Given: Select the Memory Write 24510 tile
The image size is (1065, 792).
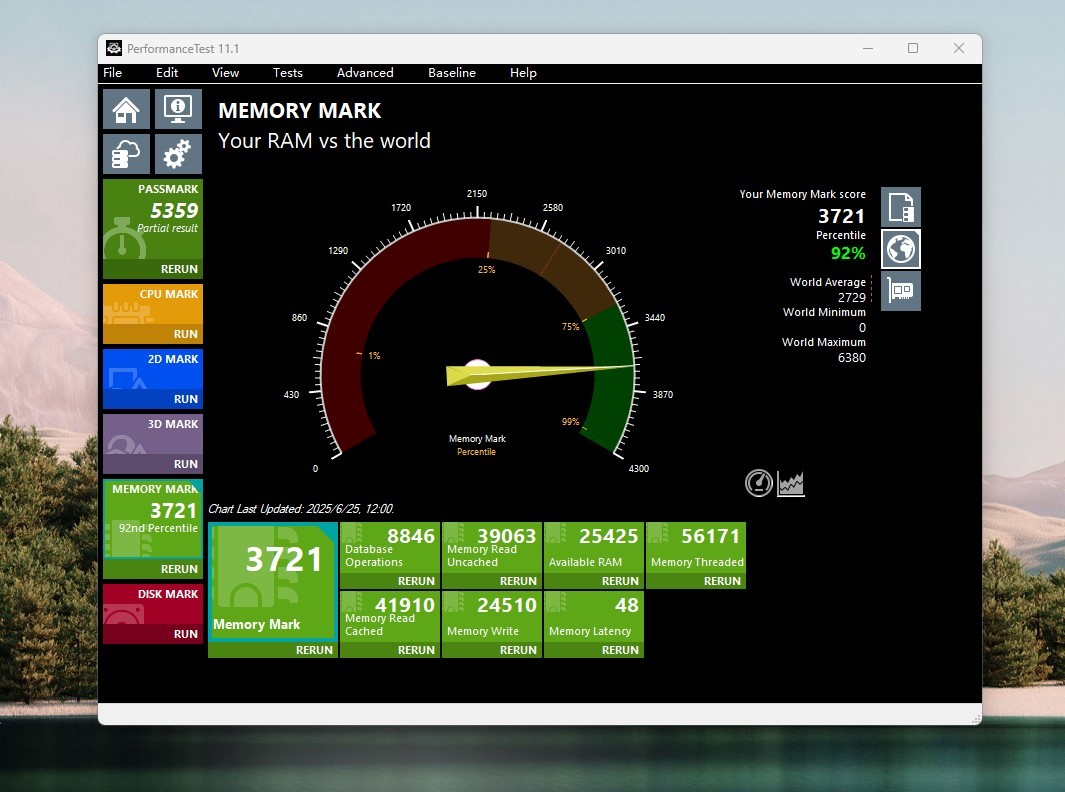Looking at the screenshot, I should tap(492, 617).
